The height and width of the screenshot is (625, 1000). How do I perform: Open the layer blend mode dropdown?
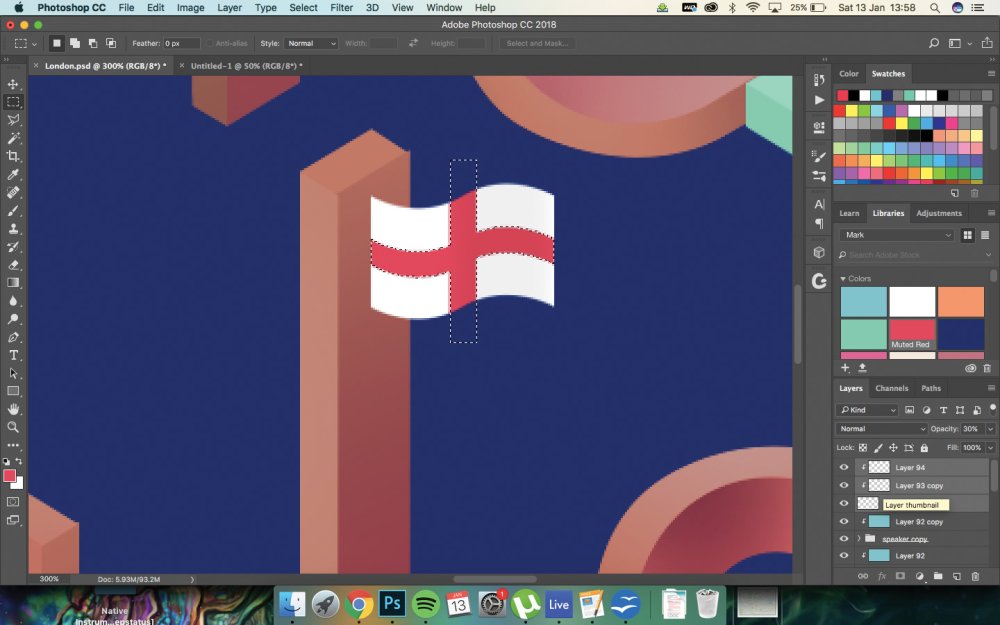coord(881,429)
